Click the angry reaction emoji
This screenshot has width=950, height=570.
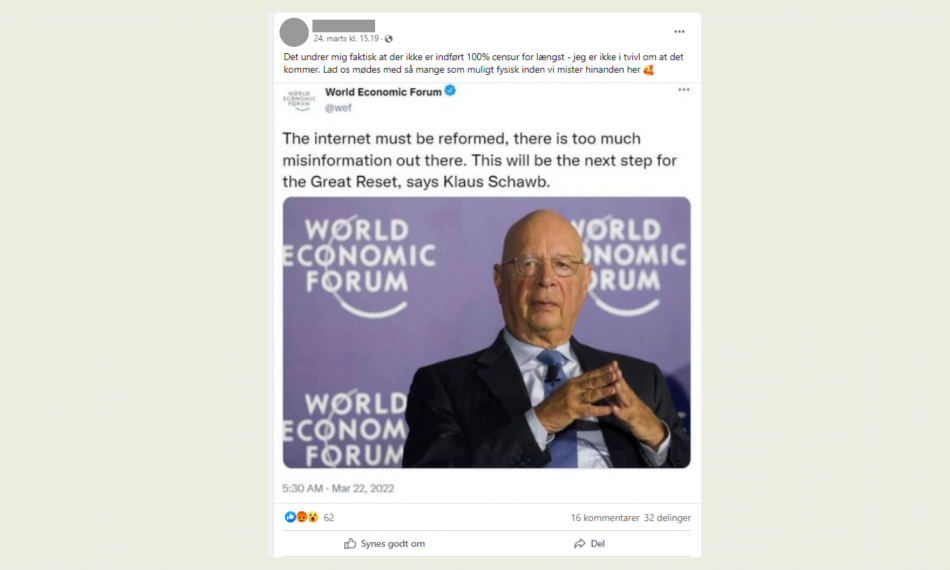[302, 517]
